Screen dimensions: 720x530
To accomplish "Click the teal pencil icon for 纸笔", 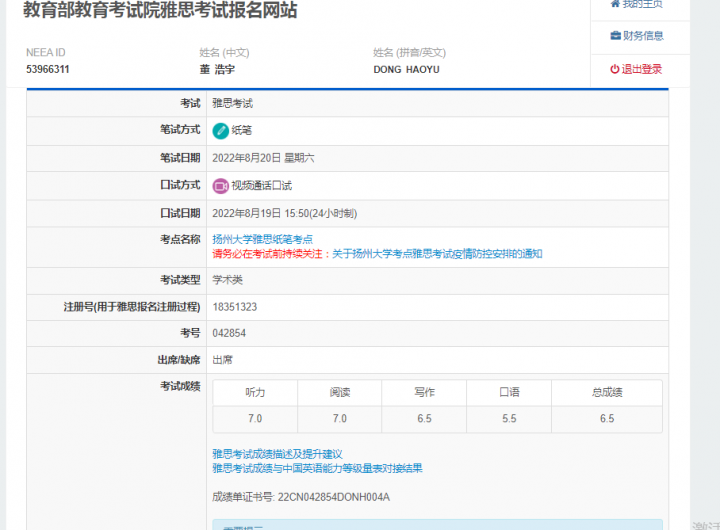I will click(221, 130).
